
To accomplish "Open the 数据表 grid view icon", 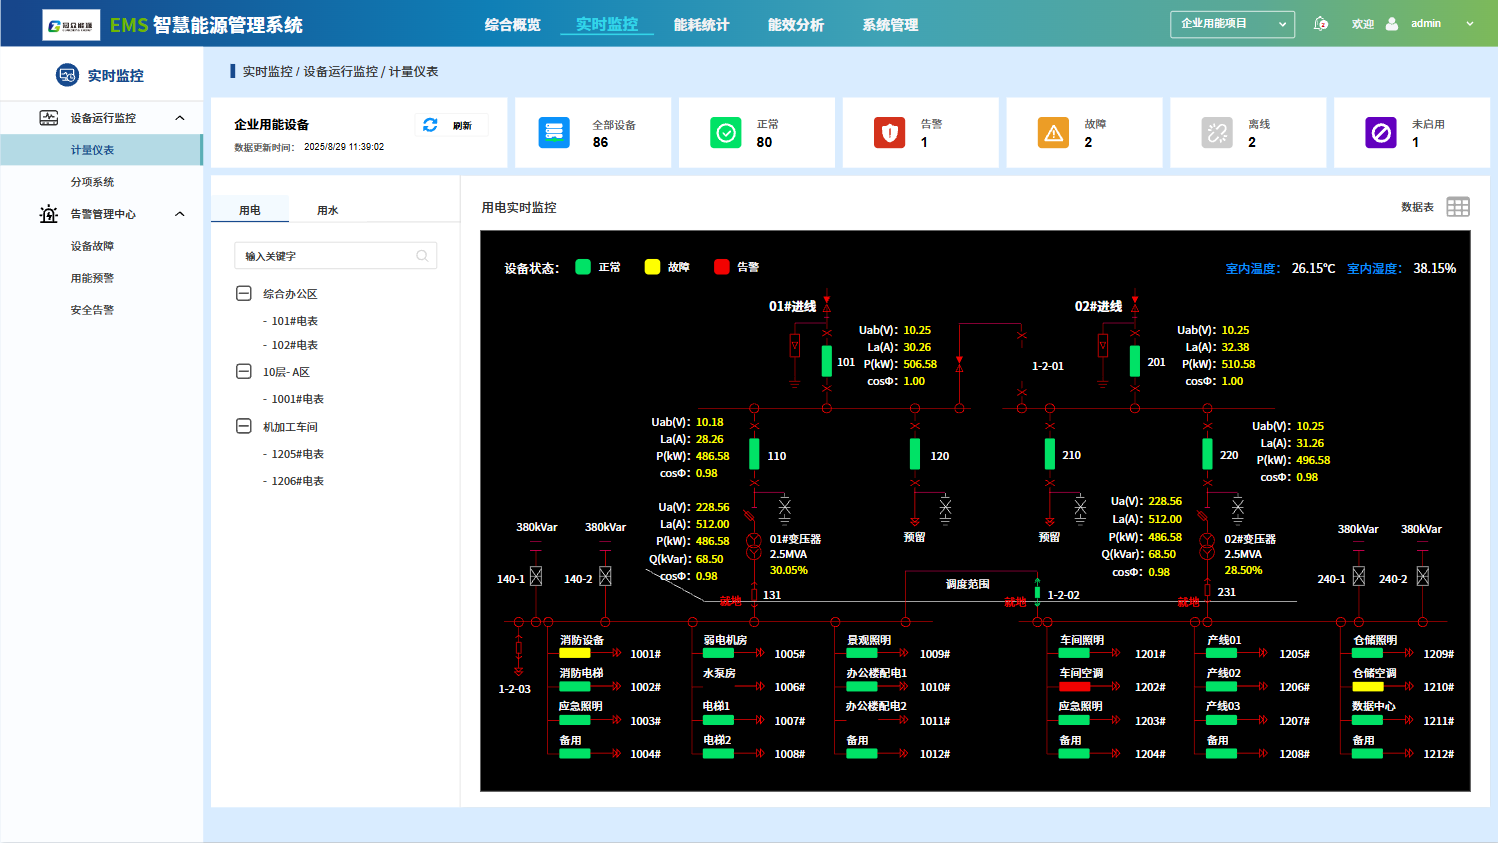I will [x=1458, y=207].
